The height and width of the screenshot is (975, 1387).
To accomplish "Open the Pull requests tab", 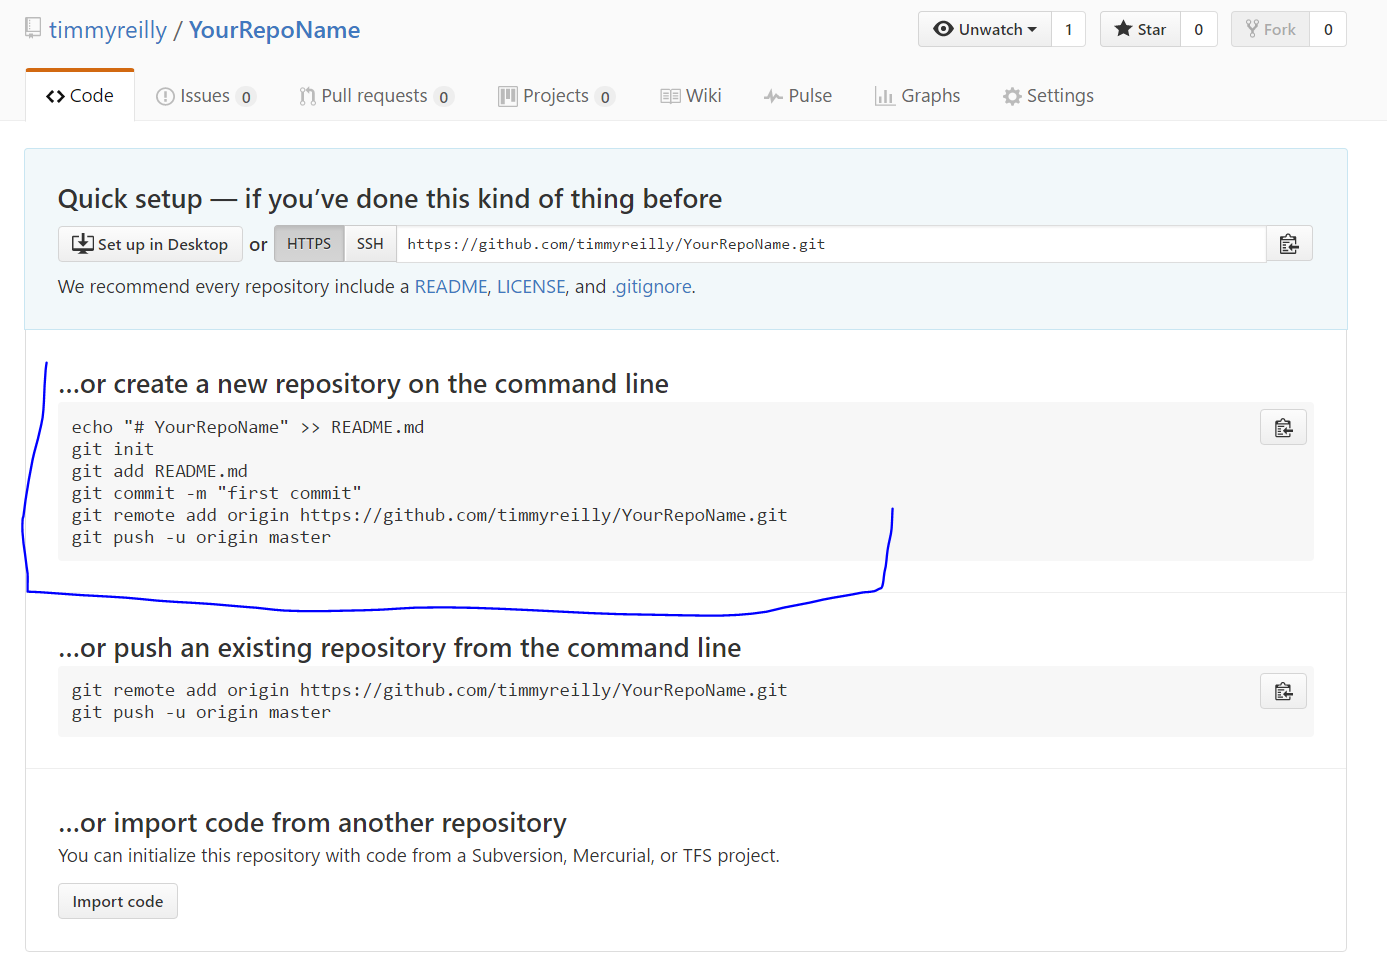I will pos(376,96).
